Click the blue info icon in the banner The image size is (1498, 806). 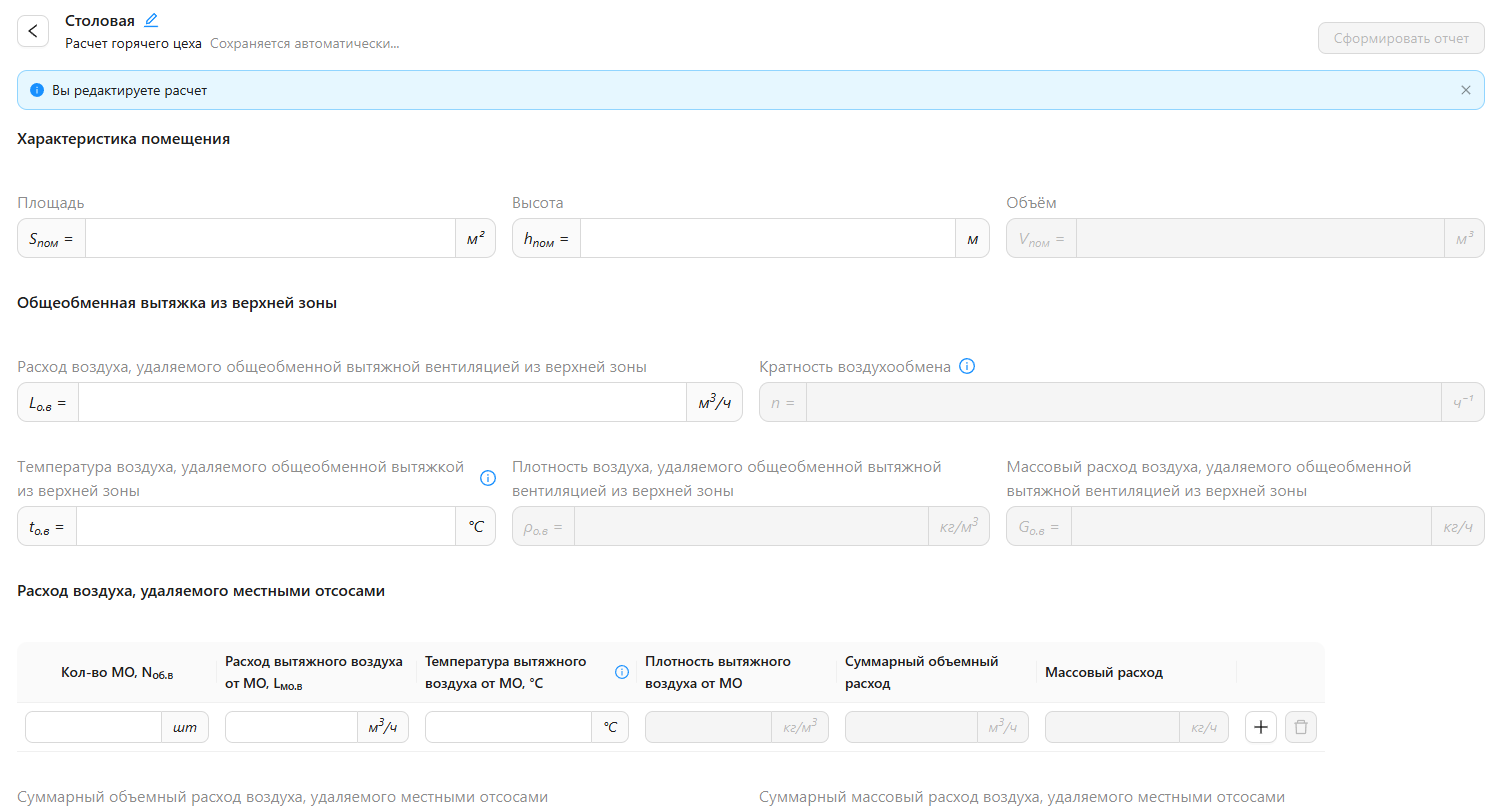coord(37,90)
